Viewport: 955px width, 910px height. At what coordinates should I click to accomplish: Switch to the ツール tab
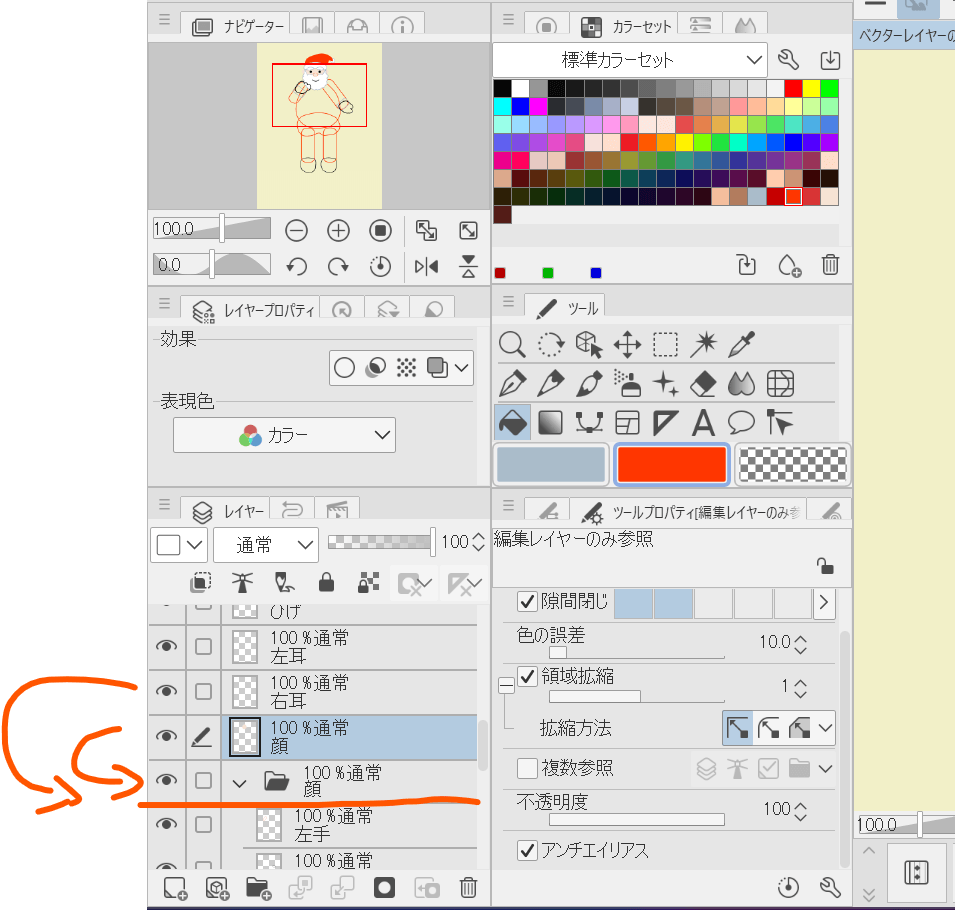pyautogui.click(x=565, y=308)
